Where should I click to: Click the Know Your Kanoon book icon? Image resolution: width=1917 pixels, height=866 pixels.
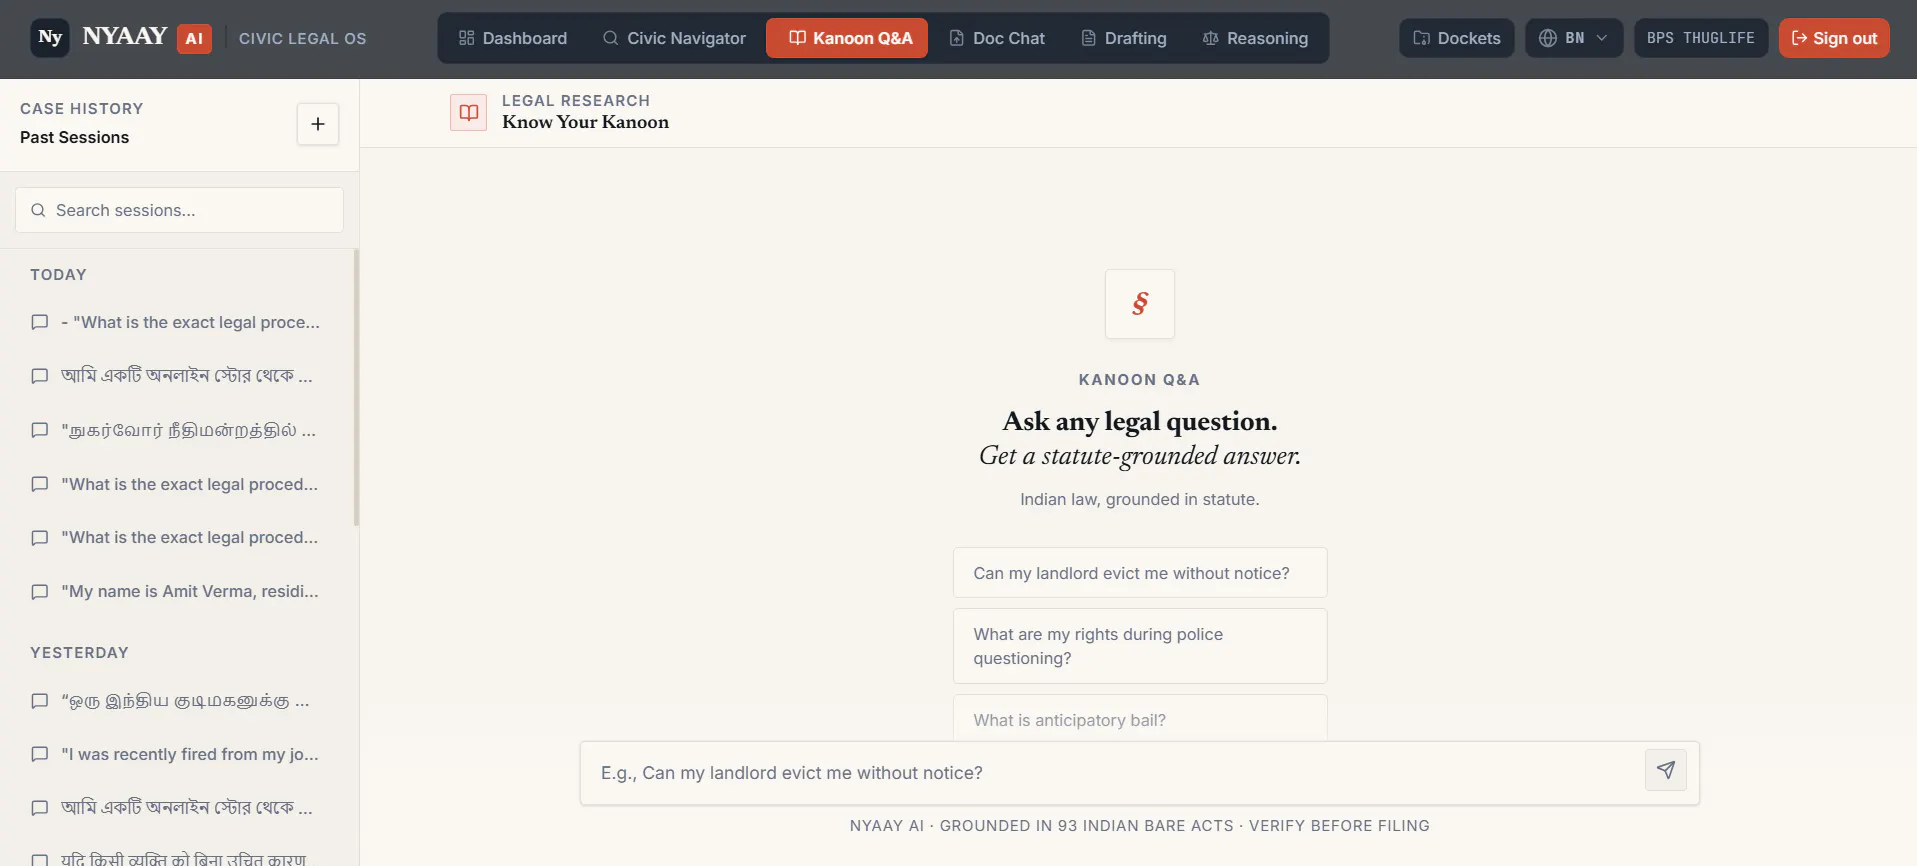coord(468,113)
